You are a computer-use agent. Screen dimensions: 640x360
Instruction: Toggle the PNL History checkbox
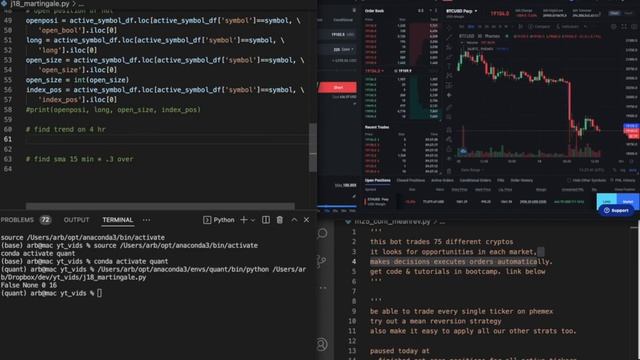click(x=612, y=180)
